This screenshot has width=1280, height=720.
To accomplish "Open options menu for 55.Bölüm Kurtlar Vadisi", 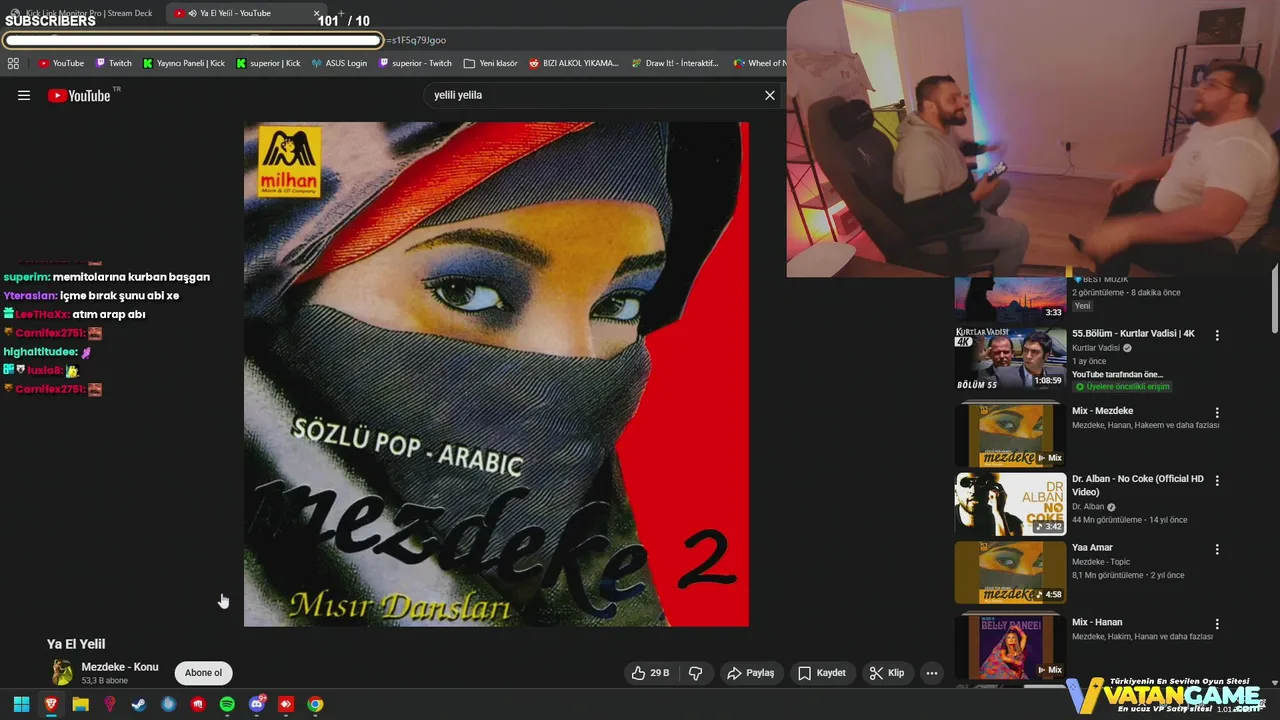I will point(1217,335).
